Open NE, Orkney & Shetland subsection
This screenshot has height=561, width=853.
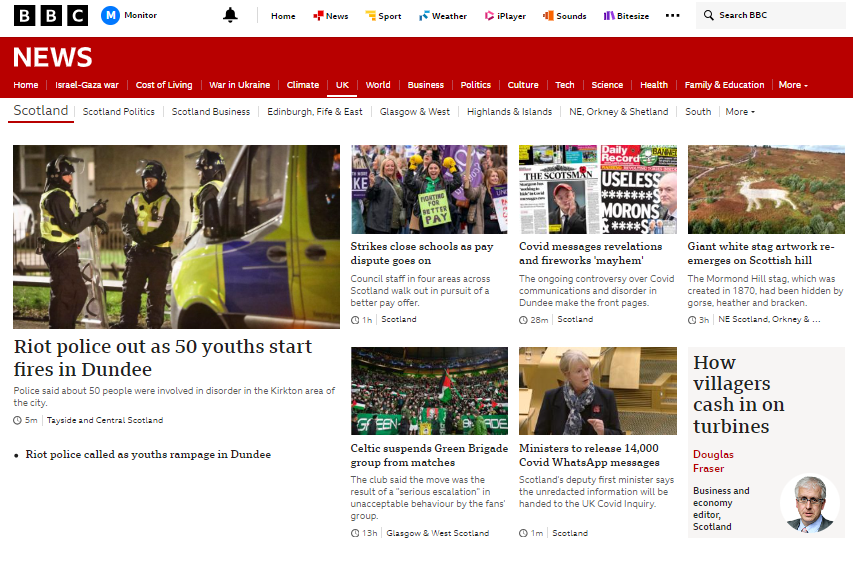pyautogui.click(x=619, y=112)
